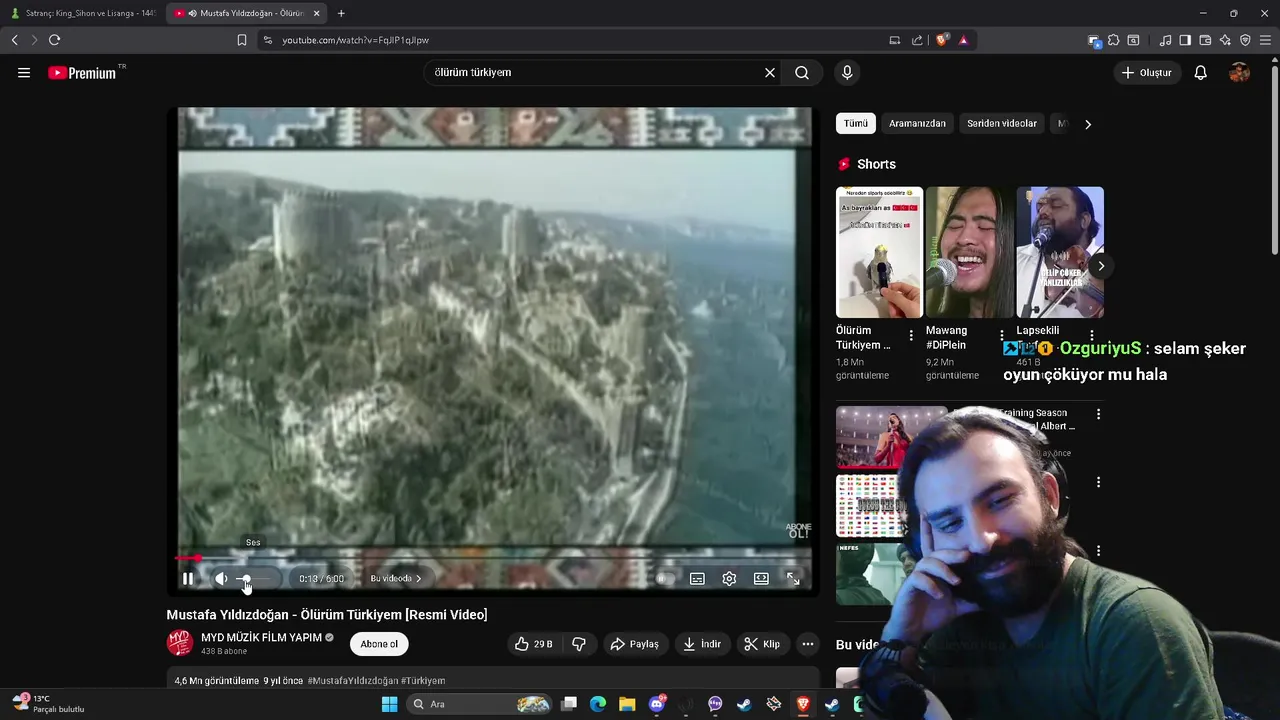Toggle subtitles in the video player
1280x720 pixels.
point(697,578)
